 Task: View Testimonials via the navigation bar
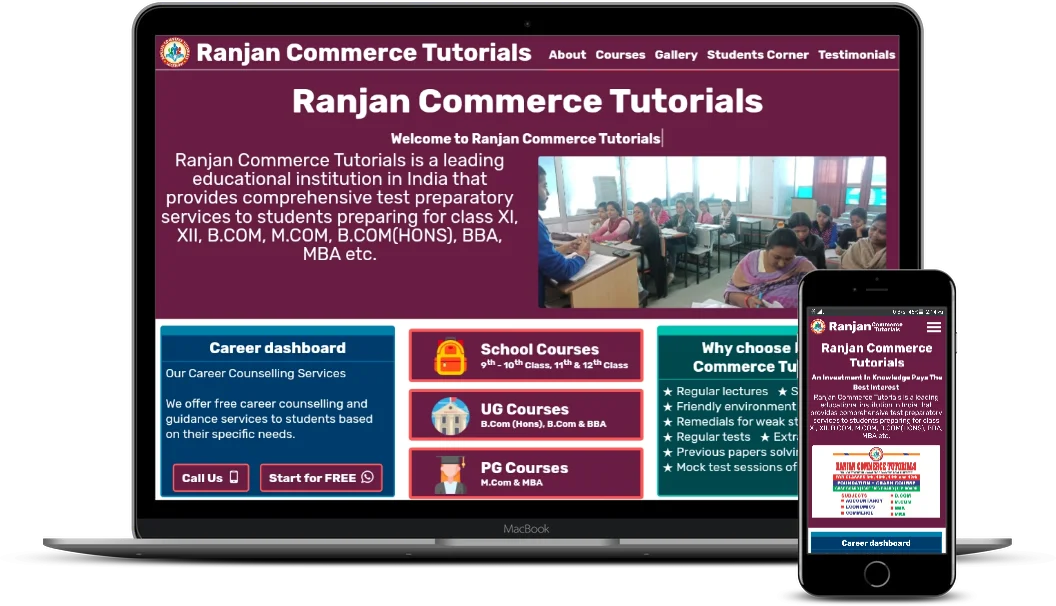(x=856, y=55)
